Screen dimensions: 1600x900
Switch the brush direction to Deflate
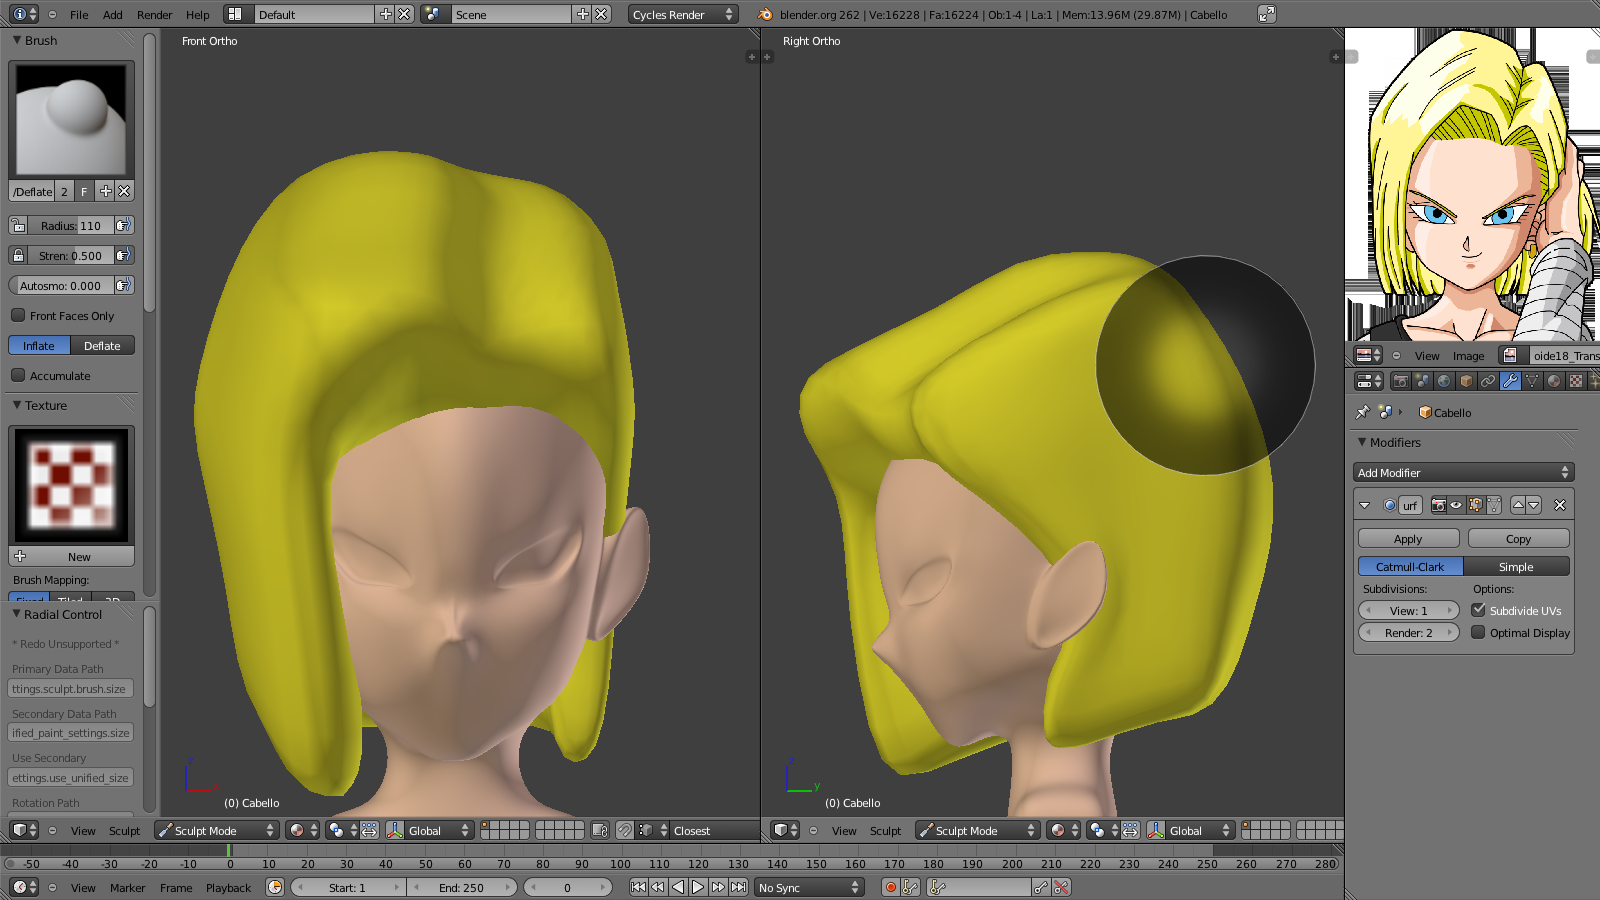click(x=102, y=346)
